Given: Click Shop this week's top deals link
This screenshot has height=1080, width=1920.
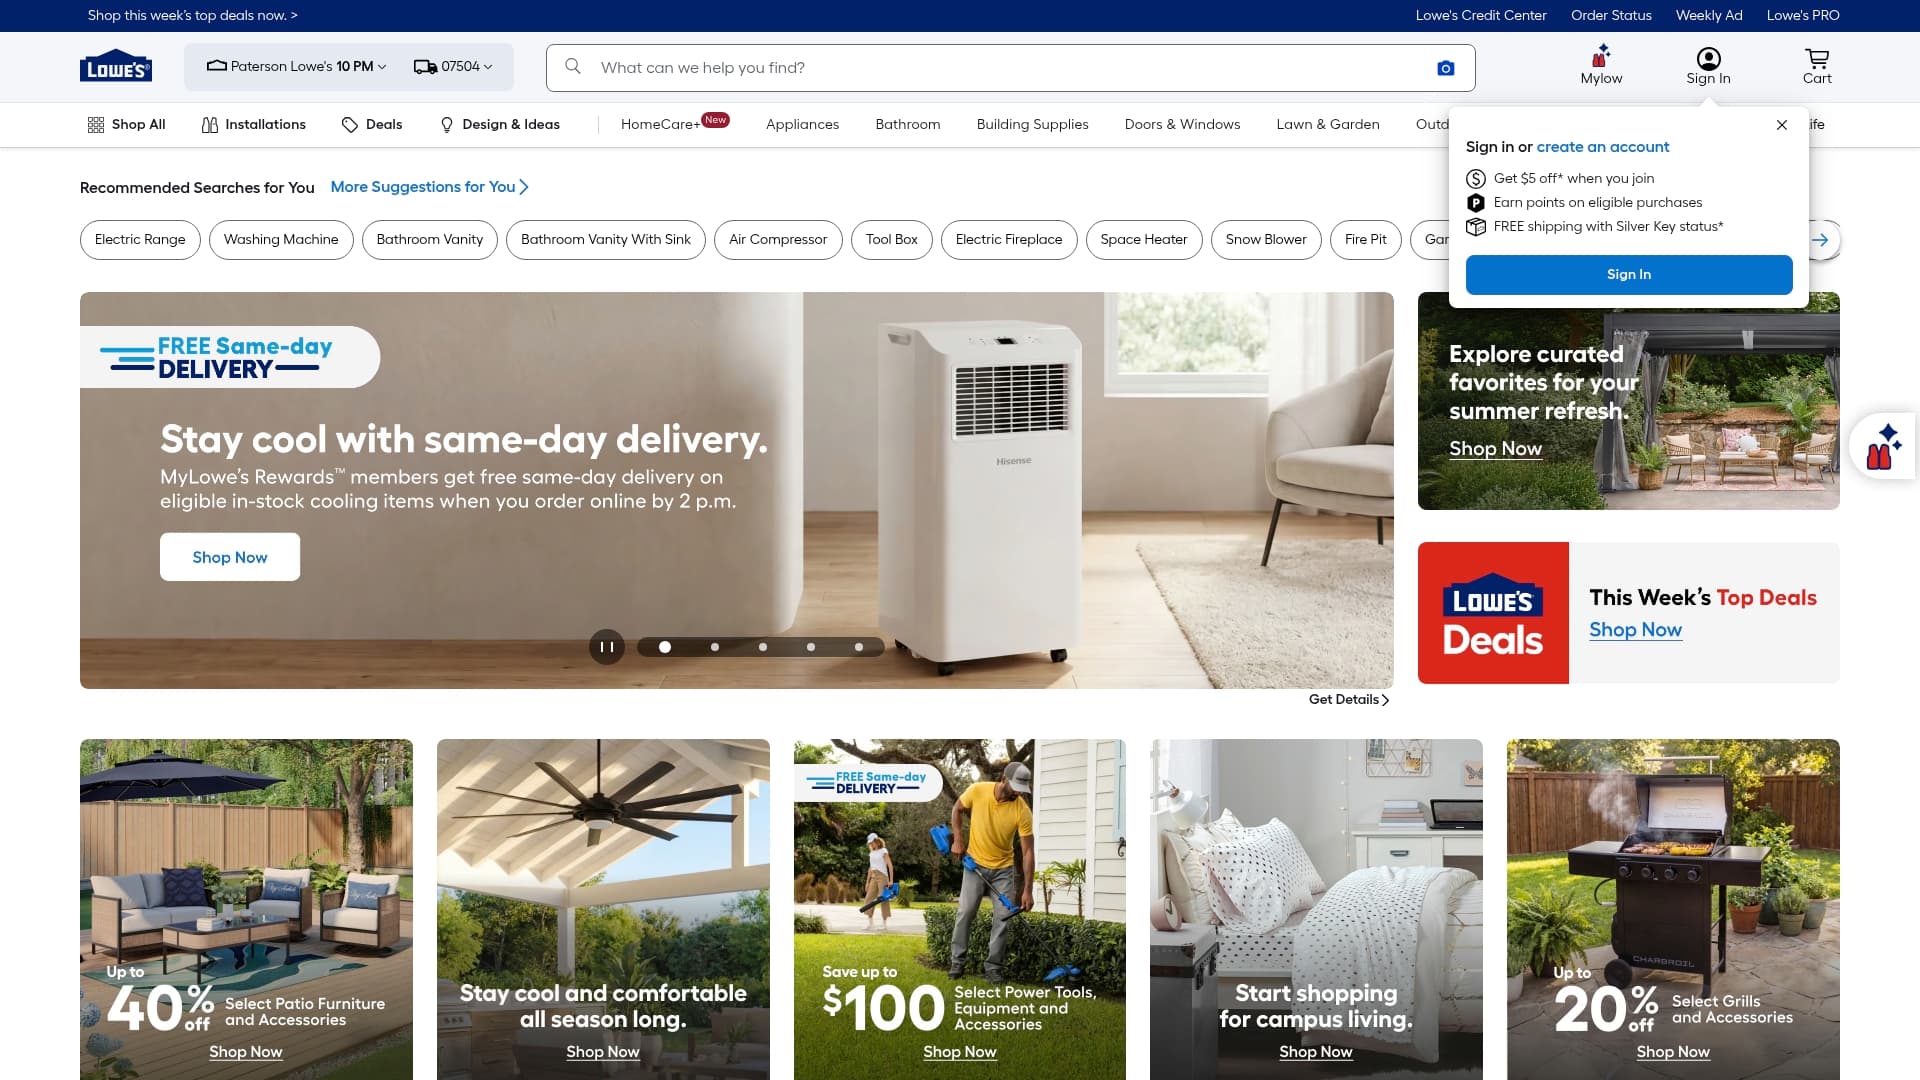Looking at the screenshot, I should coord(193,15).
